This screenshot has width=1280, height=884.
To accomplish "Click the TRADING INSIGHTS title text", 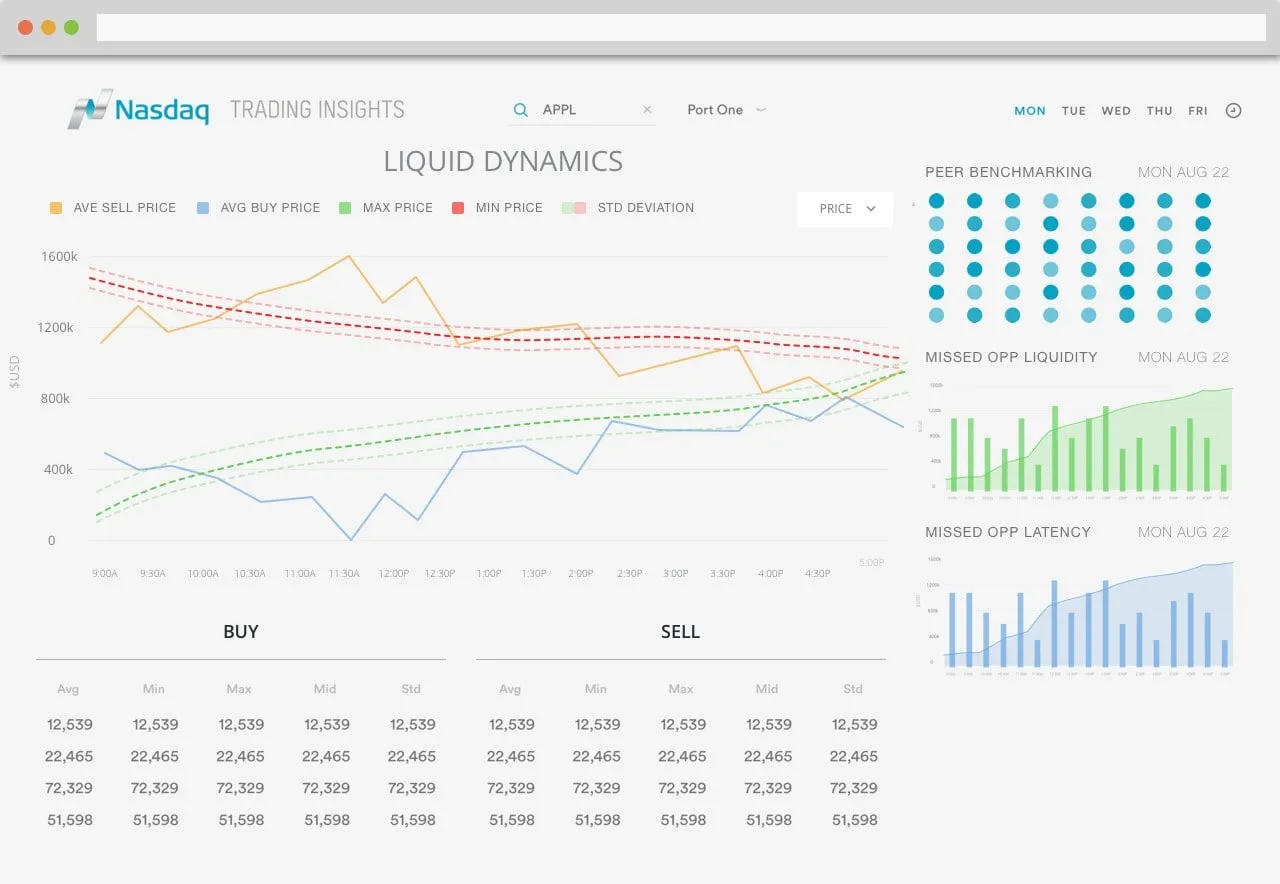I will (317, 110).
